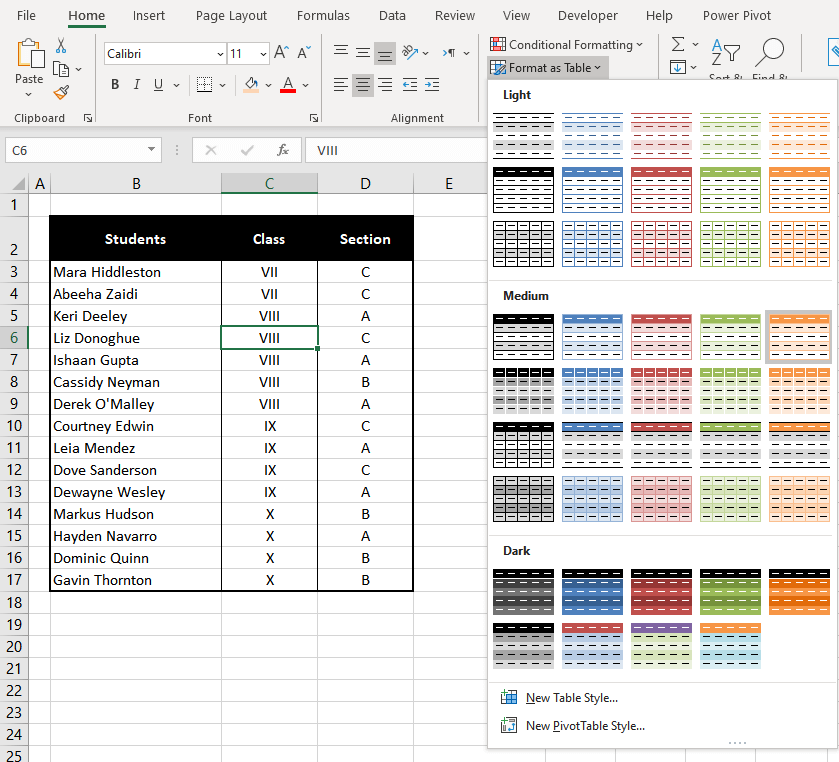Open the Calibri font name dropdown
The height and width of the screenshot is (762, 839).
222,52
